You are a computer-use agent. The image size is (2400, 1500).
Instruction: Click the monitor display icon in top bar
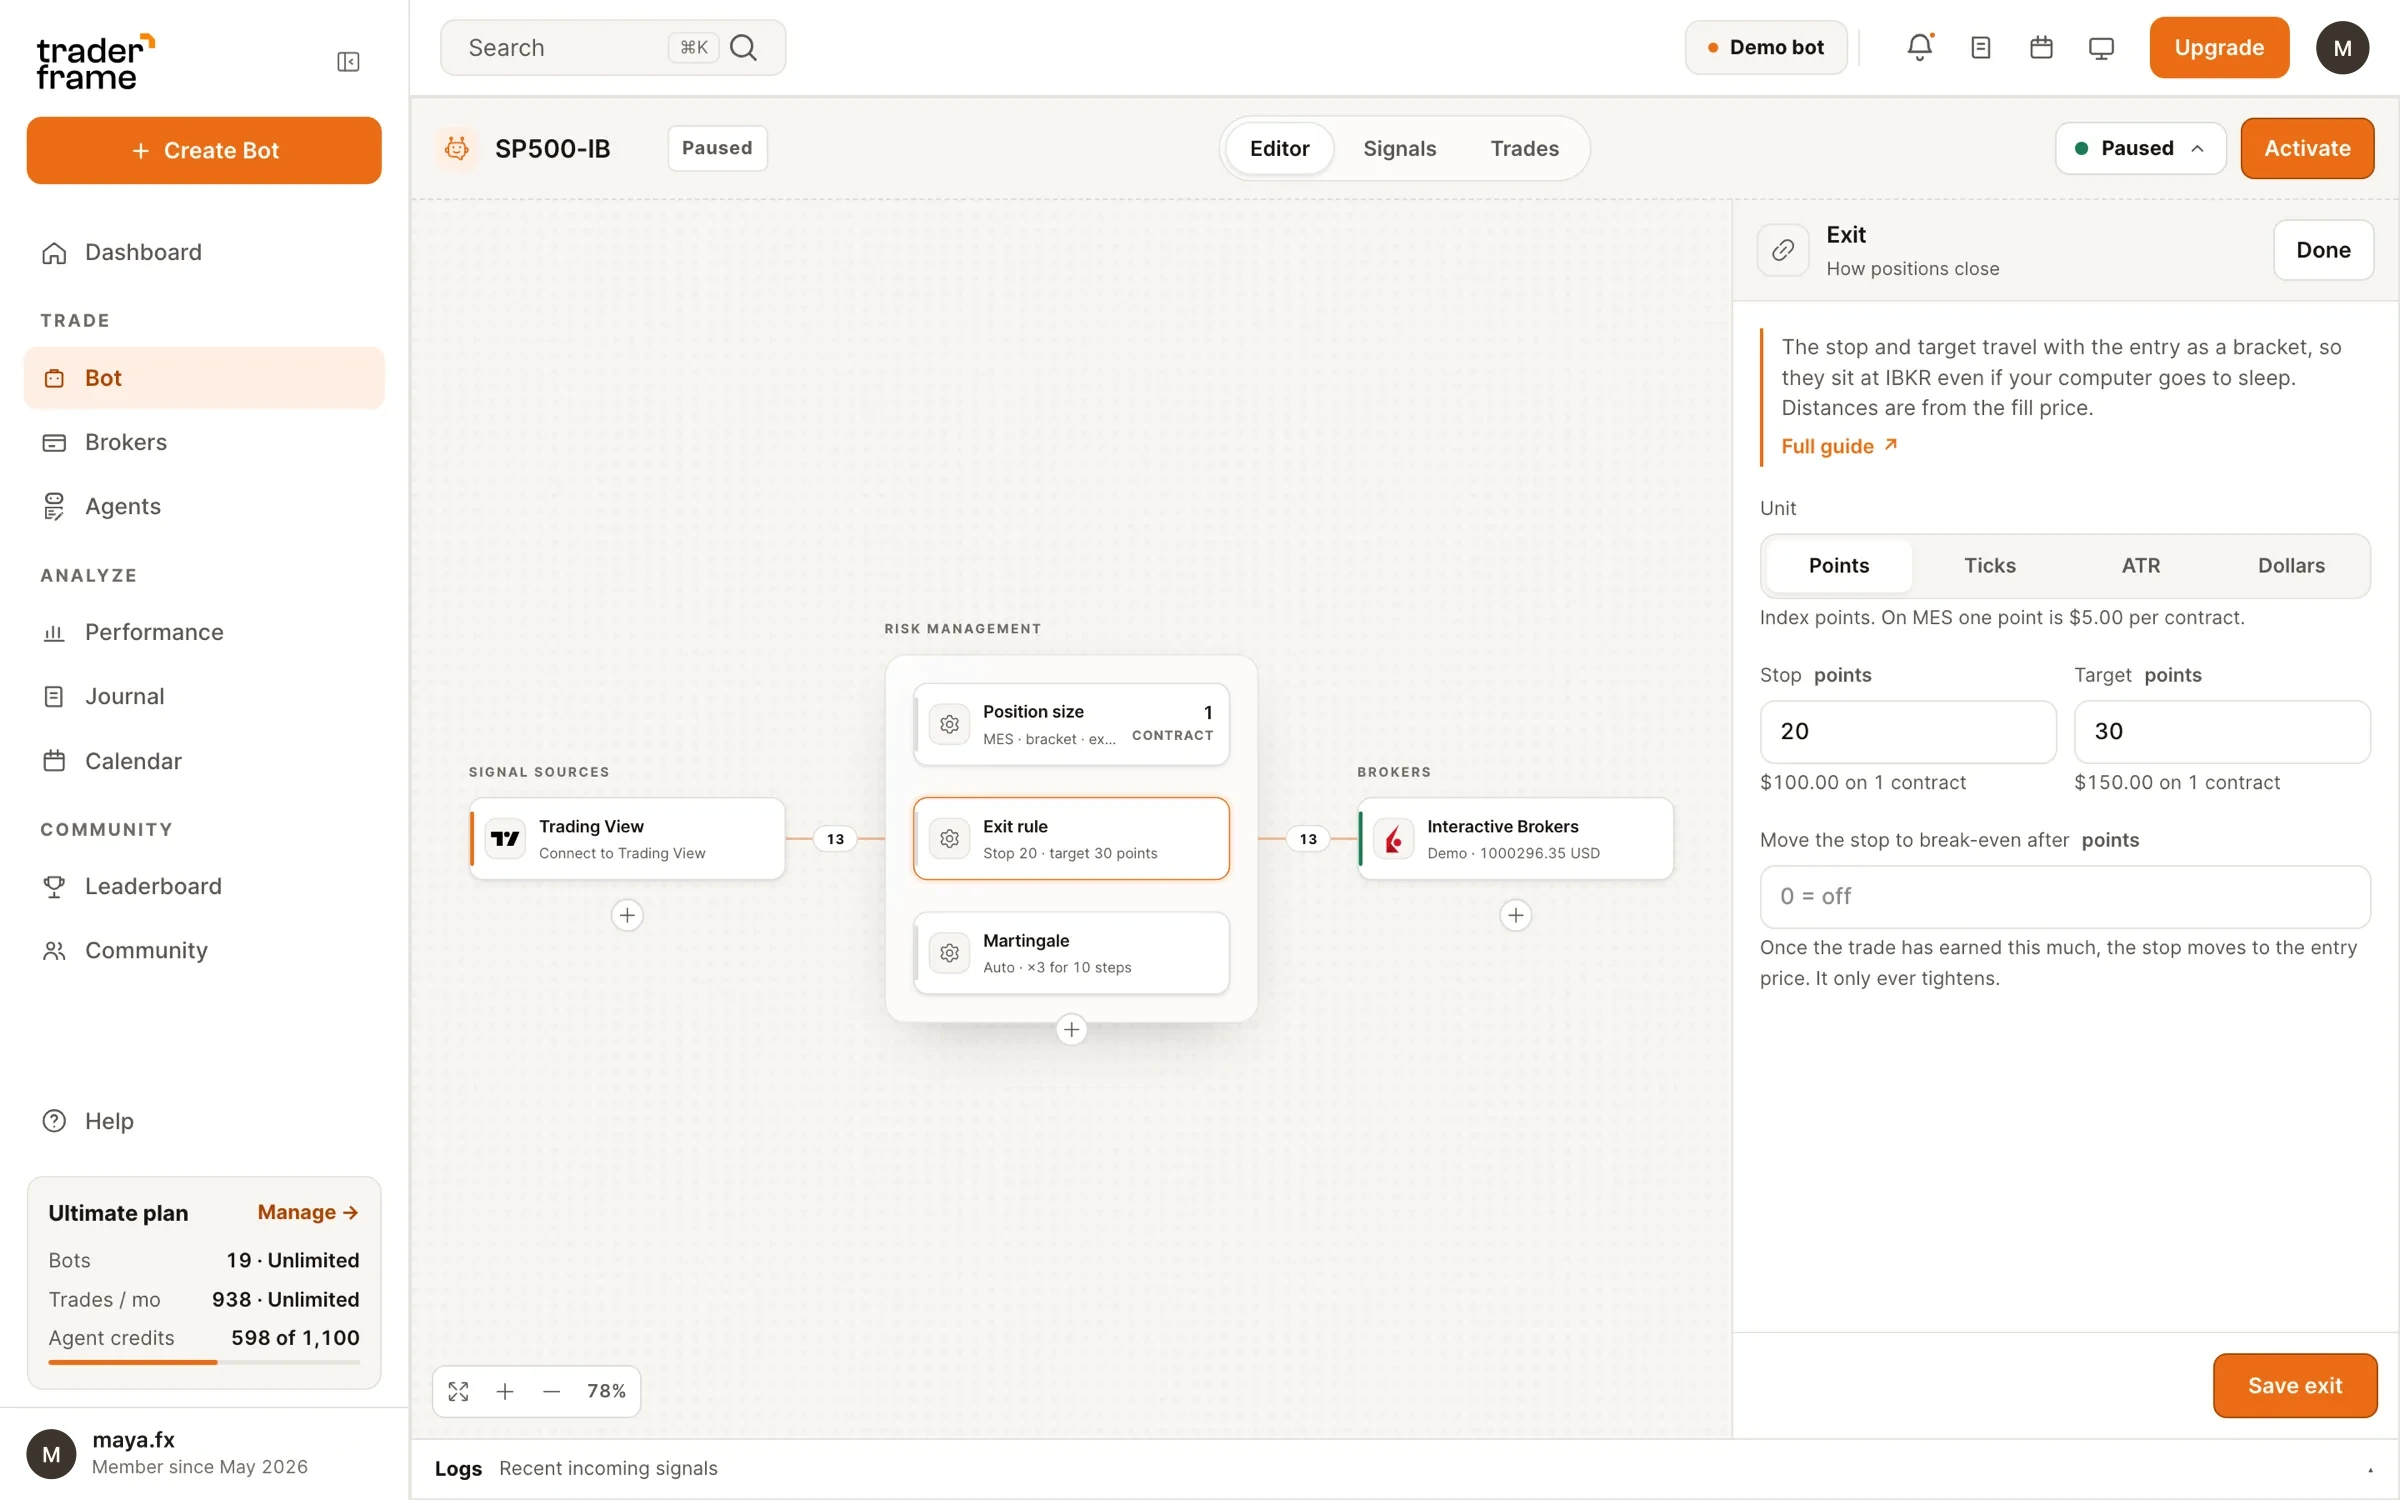(x=2101, y=47)
